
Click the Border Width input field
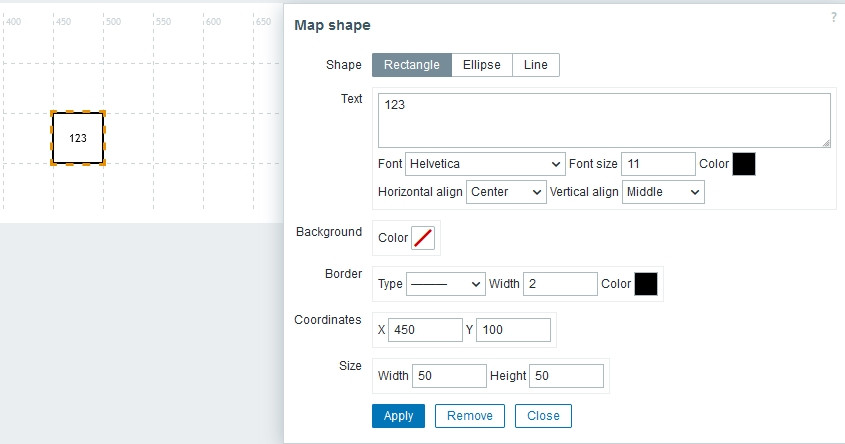(560, 284)
